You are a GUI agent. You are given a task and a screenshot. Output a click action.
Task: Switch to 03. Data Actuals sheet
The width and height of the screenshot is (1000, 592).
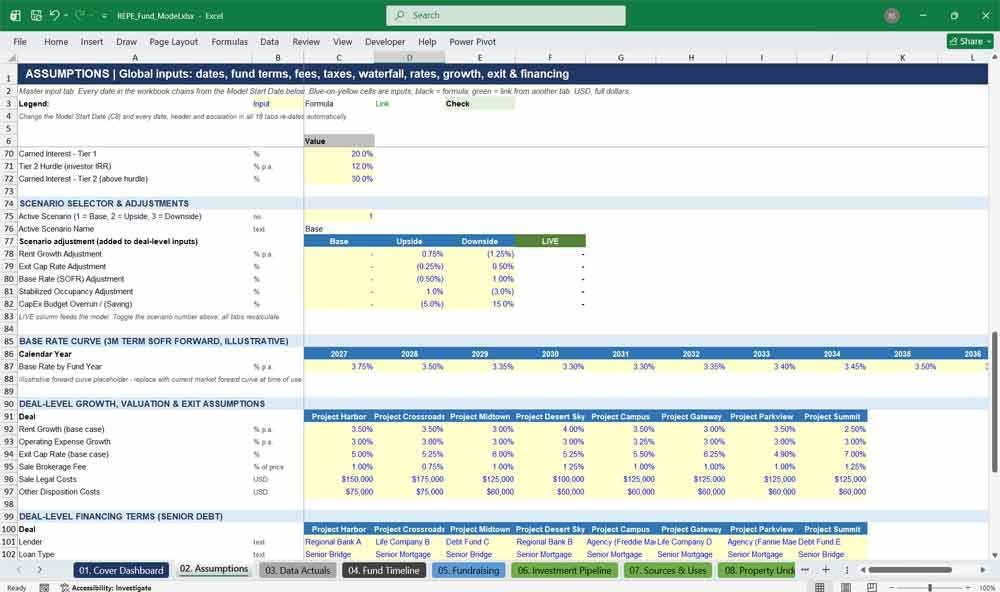click(x=297, y=570)
